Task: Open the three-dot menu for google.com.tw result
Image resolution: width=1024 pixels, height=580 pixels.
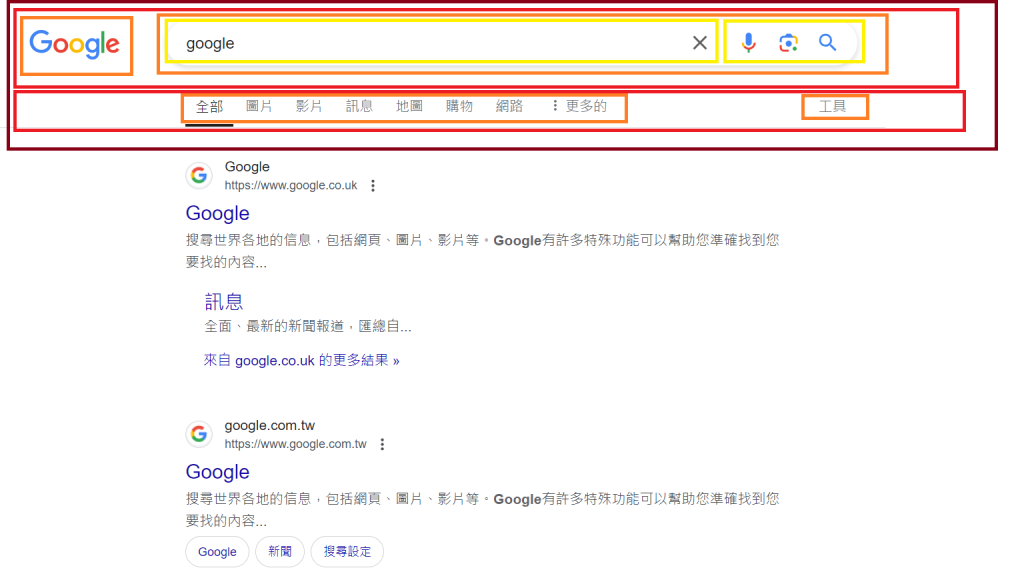Action: click(x=382, y=444)
